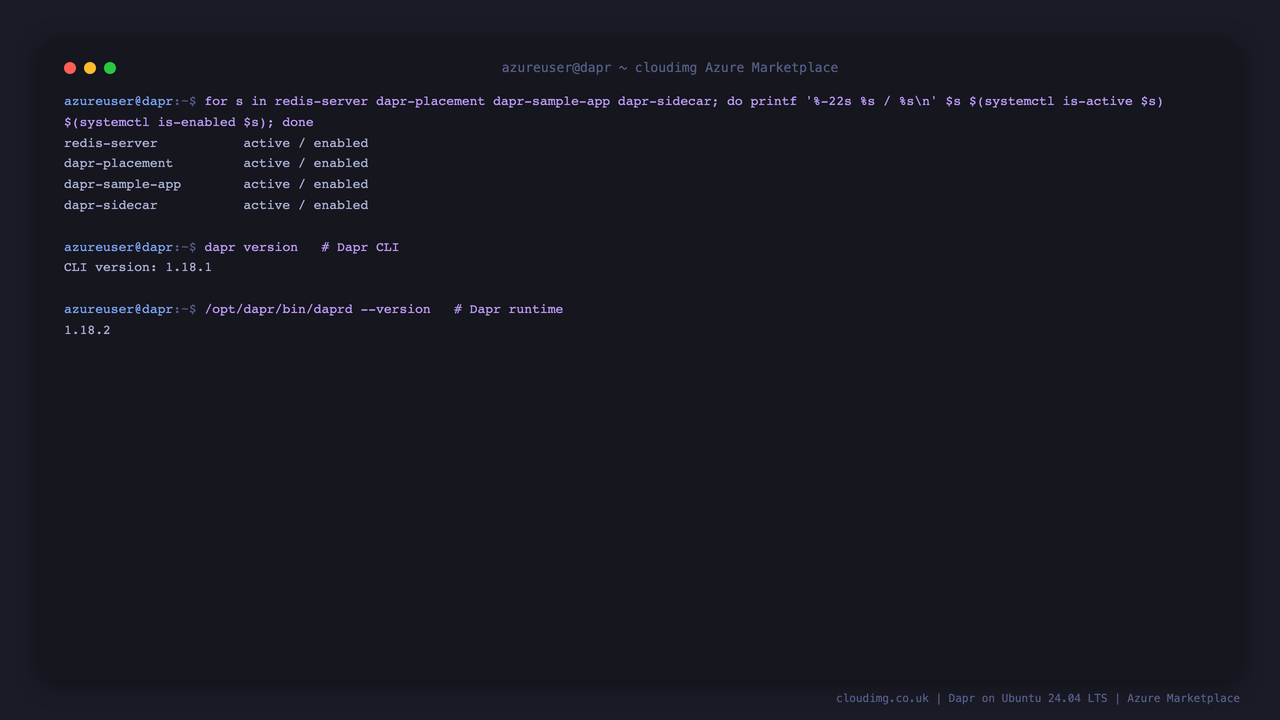
Task: Click 'active / enabled' status for redis-server
Action: (x=306, y=143)
